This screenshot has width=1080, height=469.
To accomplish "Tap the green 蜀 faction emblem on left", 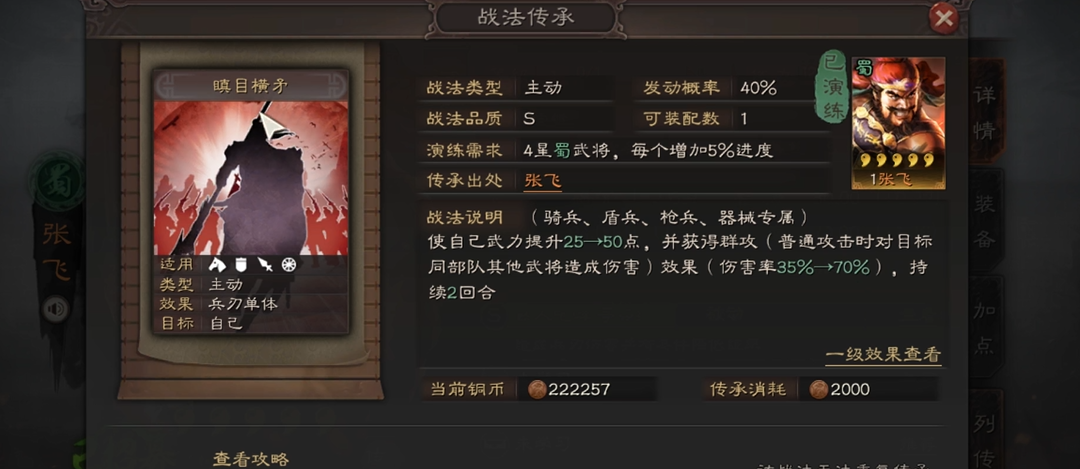I will [x=56, y=182].
